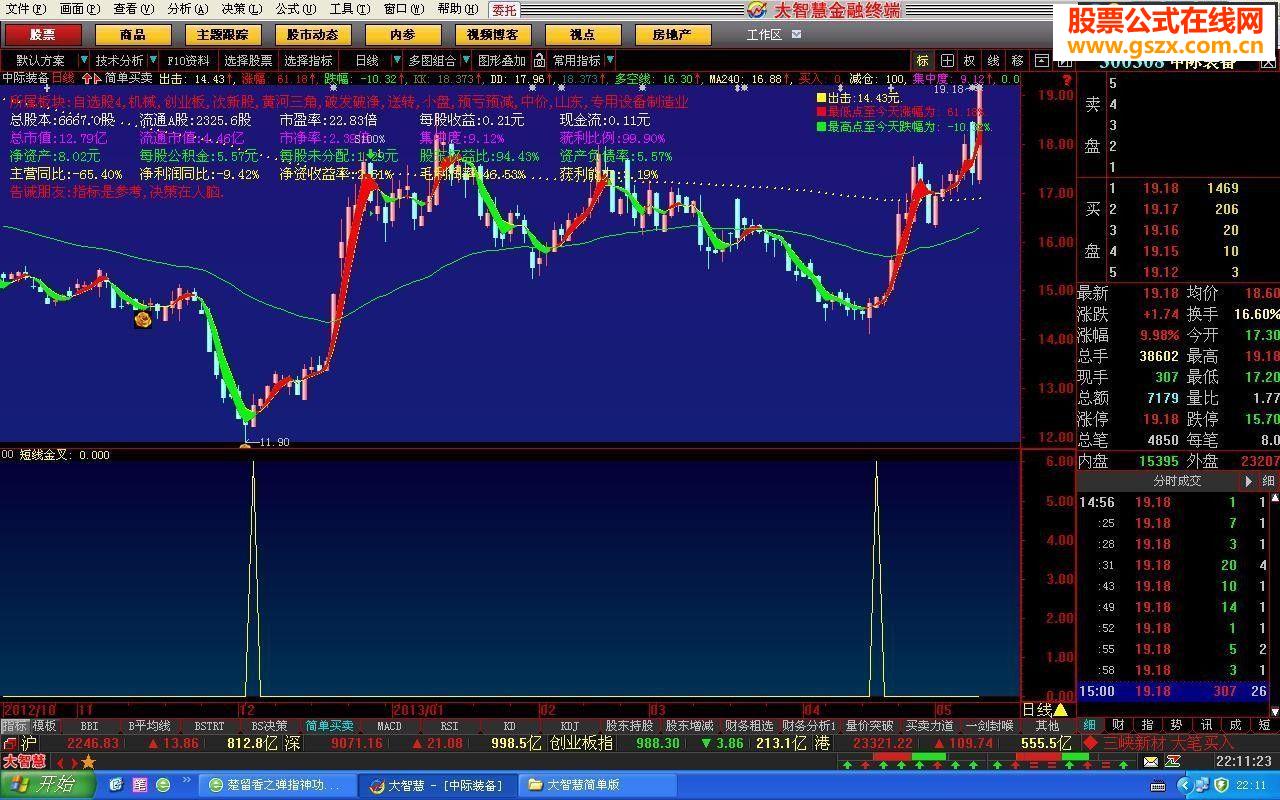Click the orange star icon in status bar

(x=88, y=762)
